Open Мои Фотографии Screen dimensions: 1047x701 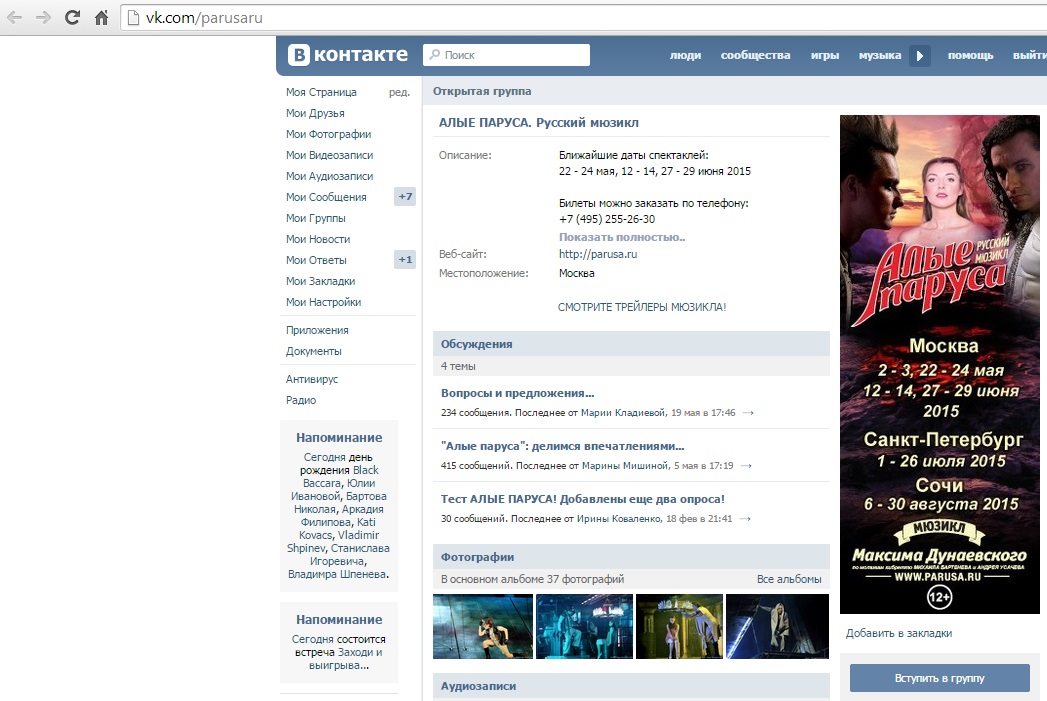329,134
